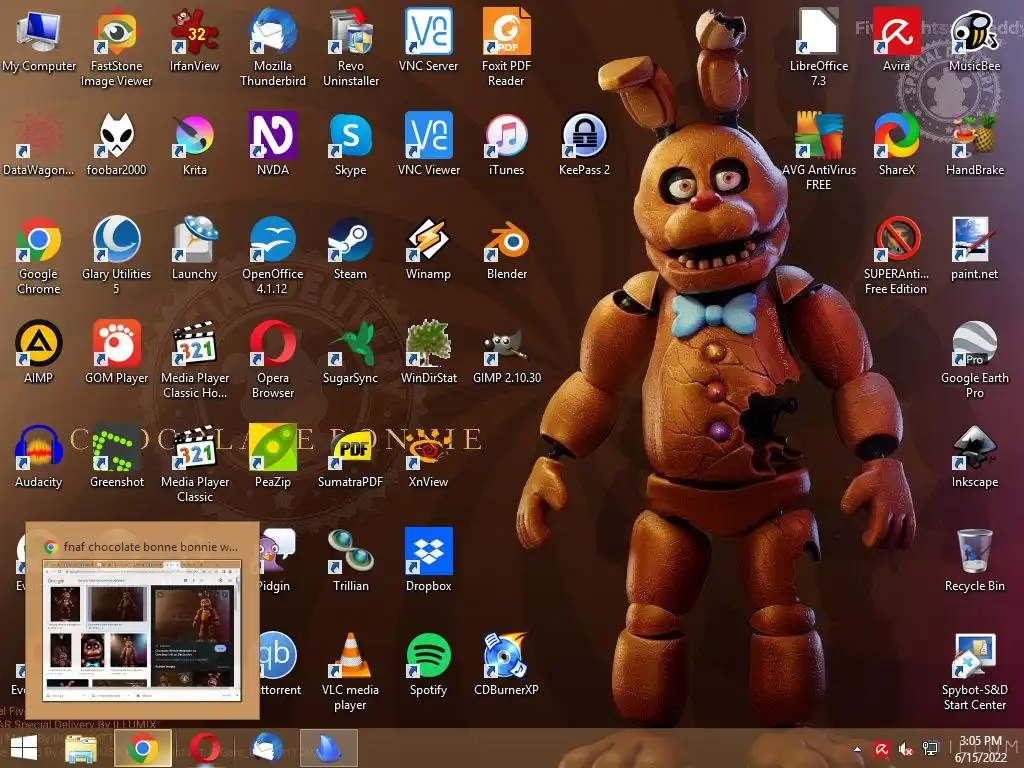Launch GOM Player desktop icon
This screenshot has width=1024, height=768.
coord(116,353)
